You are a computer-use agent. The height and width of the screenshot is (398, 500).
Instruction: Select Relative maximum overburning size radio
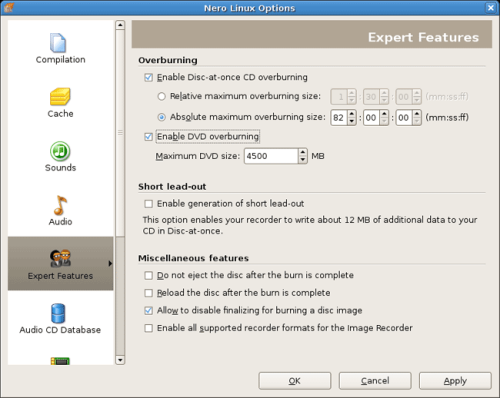click(161, 97)
